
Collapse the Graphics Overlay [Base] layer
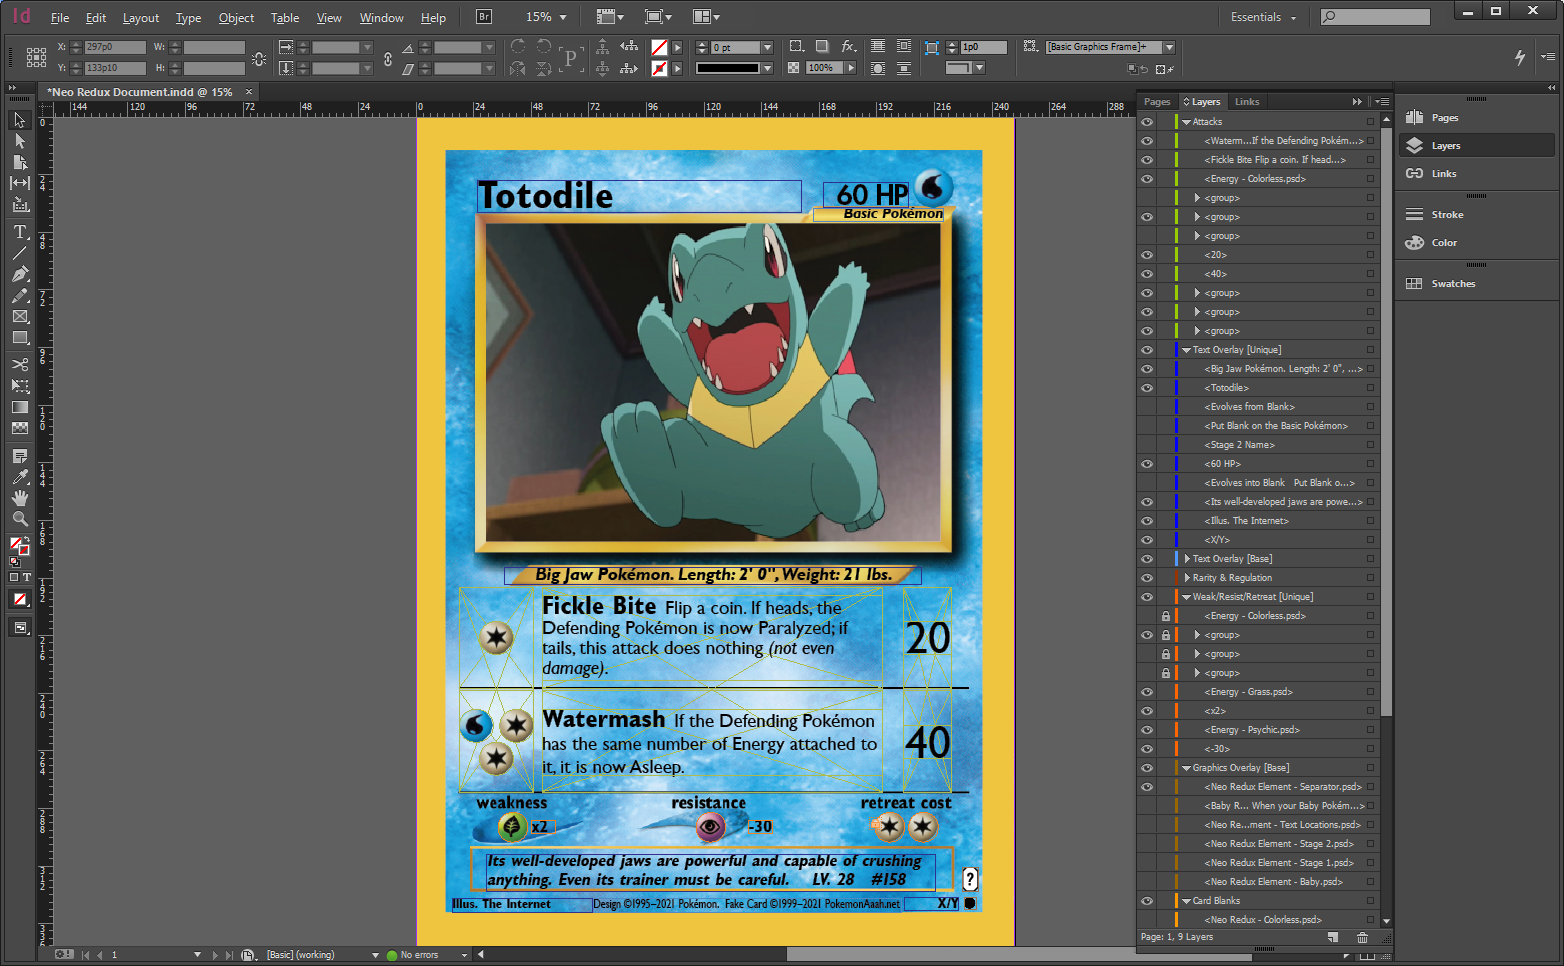[1186, 768]
